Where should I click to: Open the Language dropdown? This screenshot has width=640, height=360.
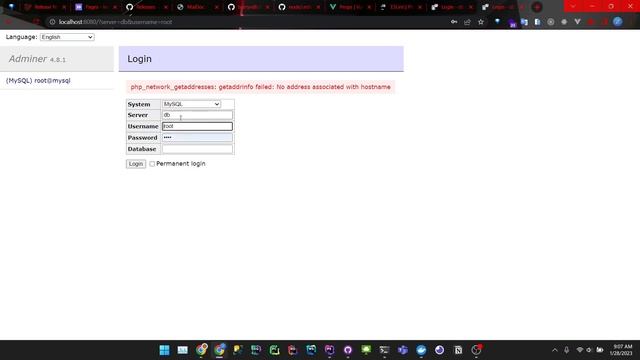point(67,37)
